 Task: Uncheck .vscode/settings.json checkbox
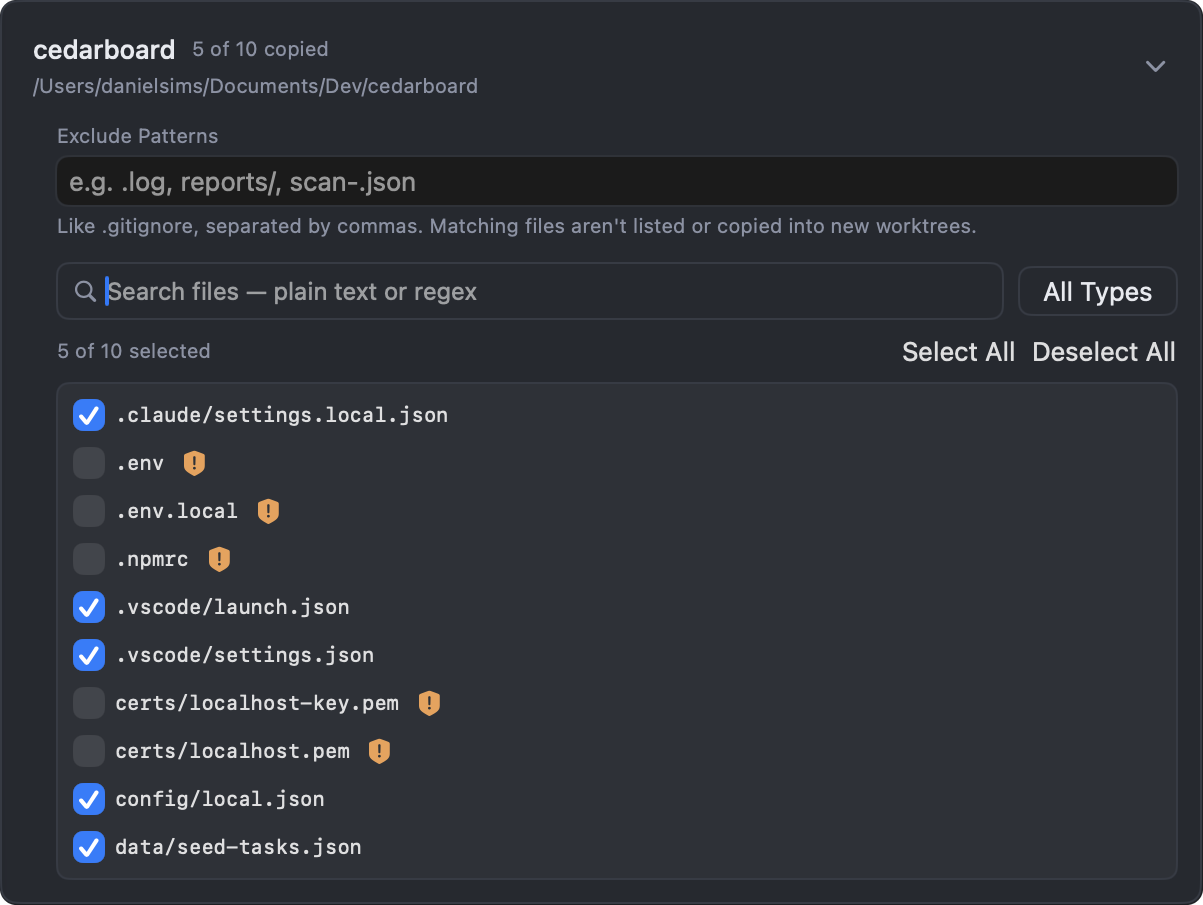coord(89,655)
